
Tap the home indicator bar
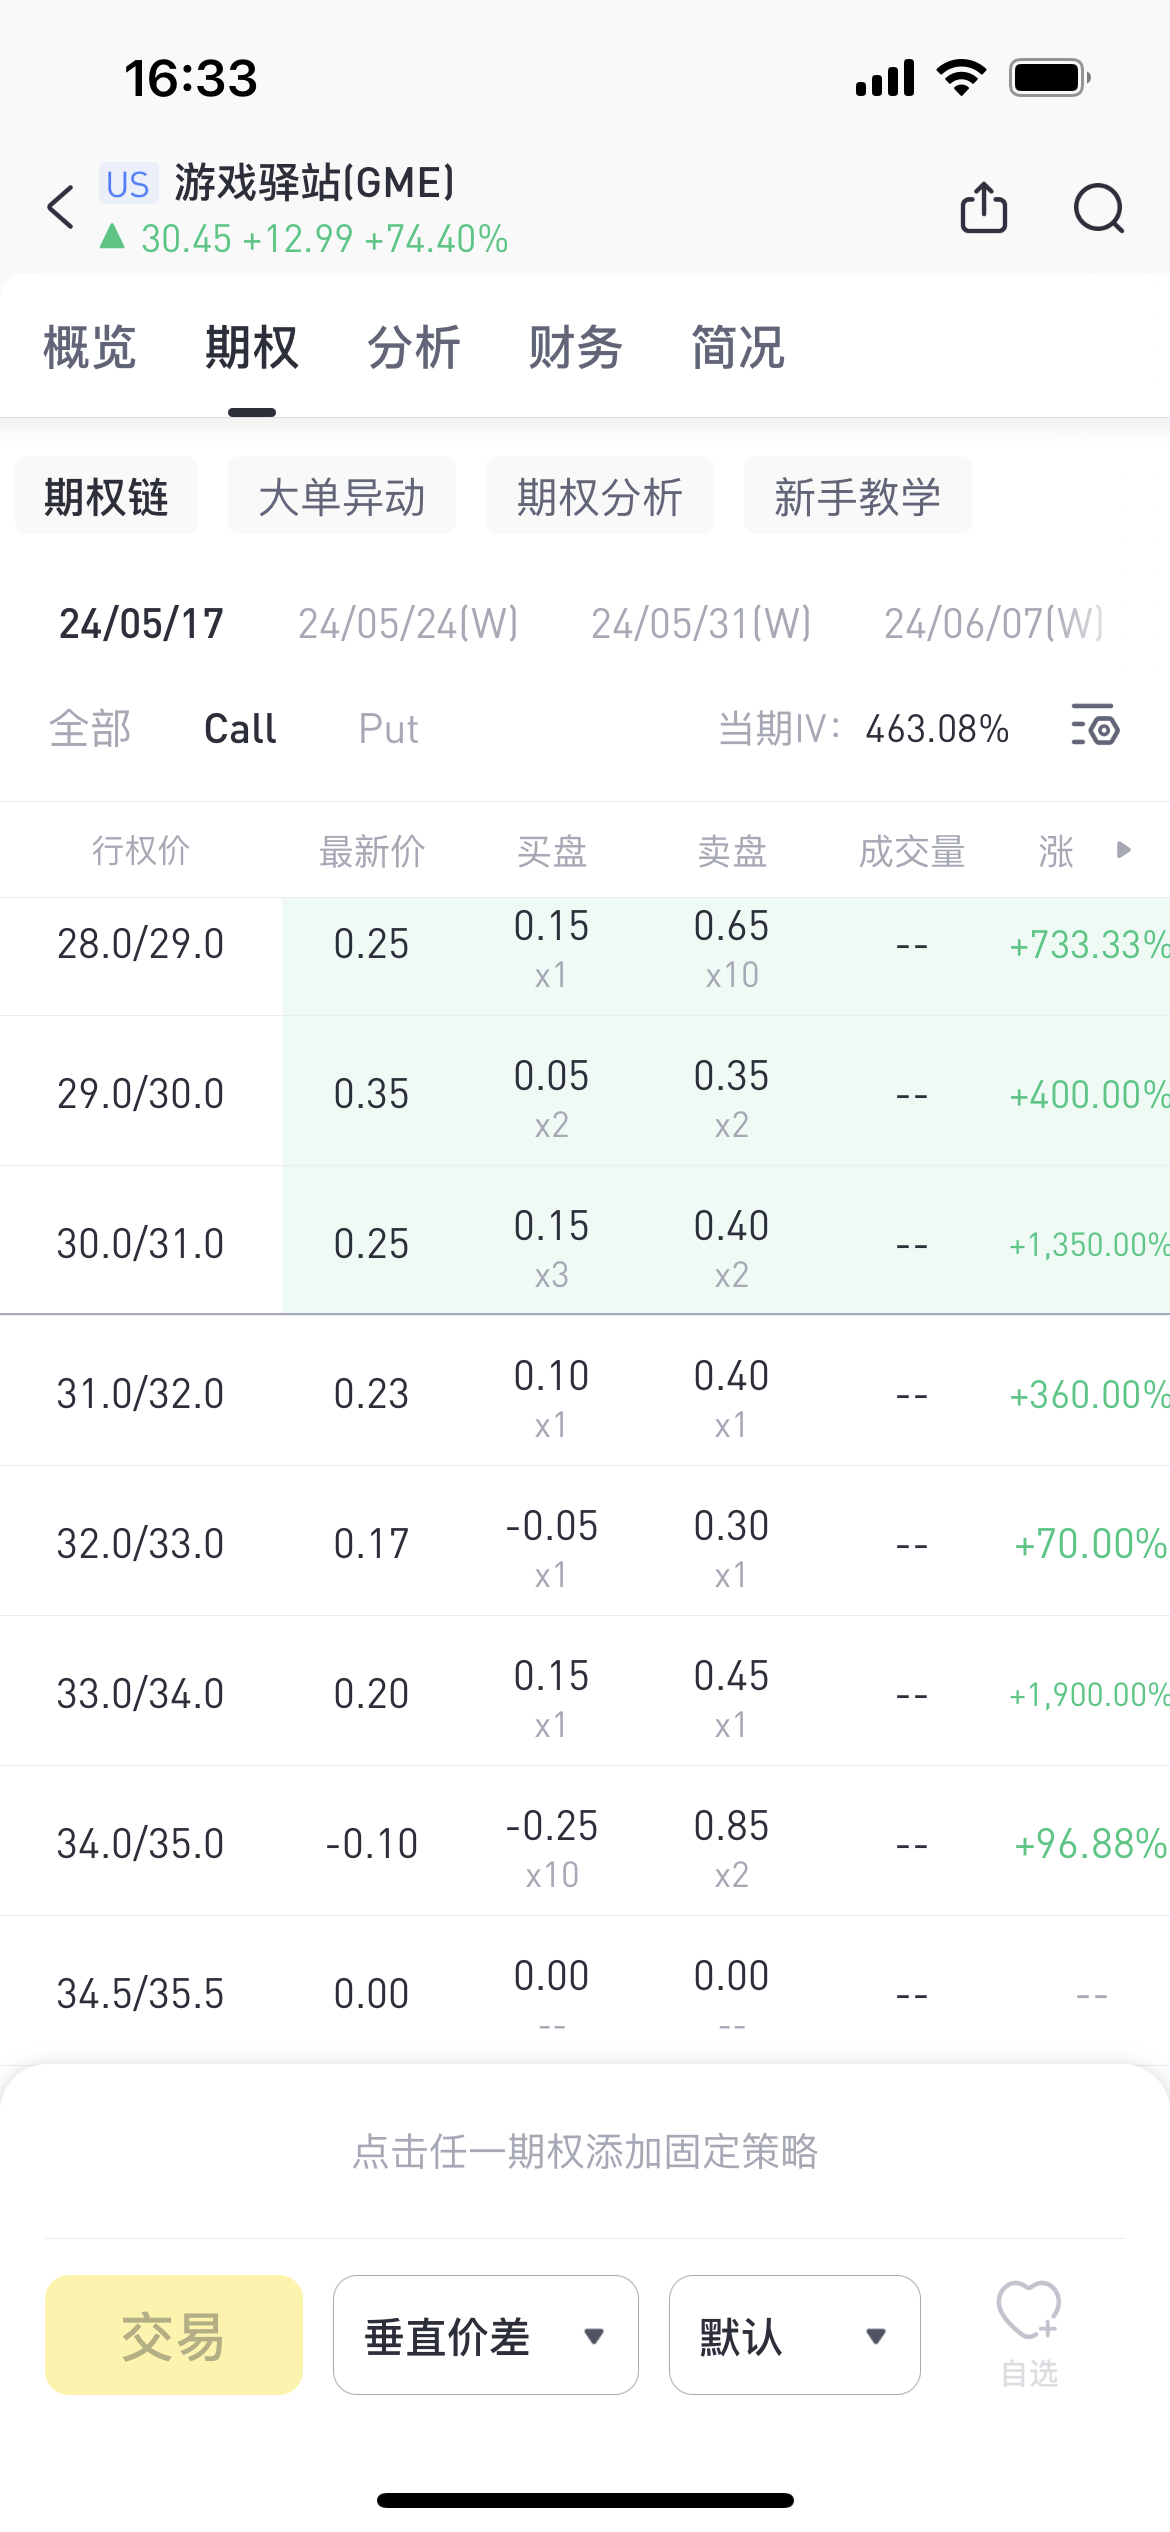click(x=585, y=2500)
